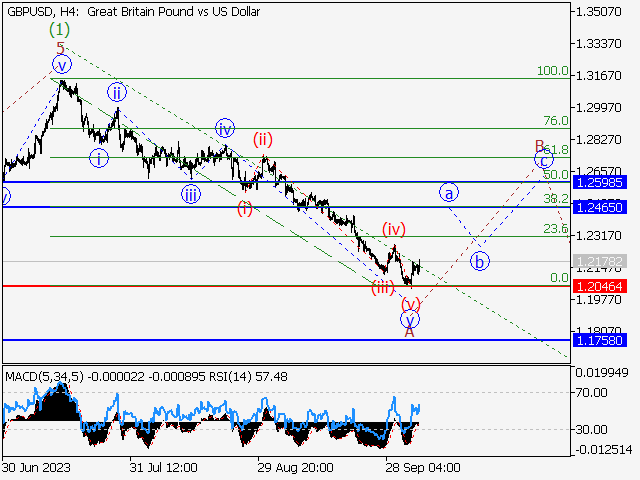
Task: Select the Fibonacci 50.0 level label
Action: 556,175
